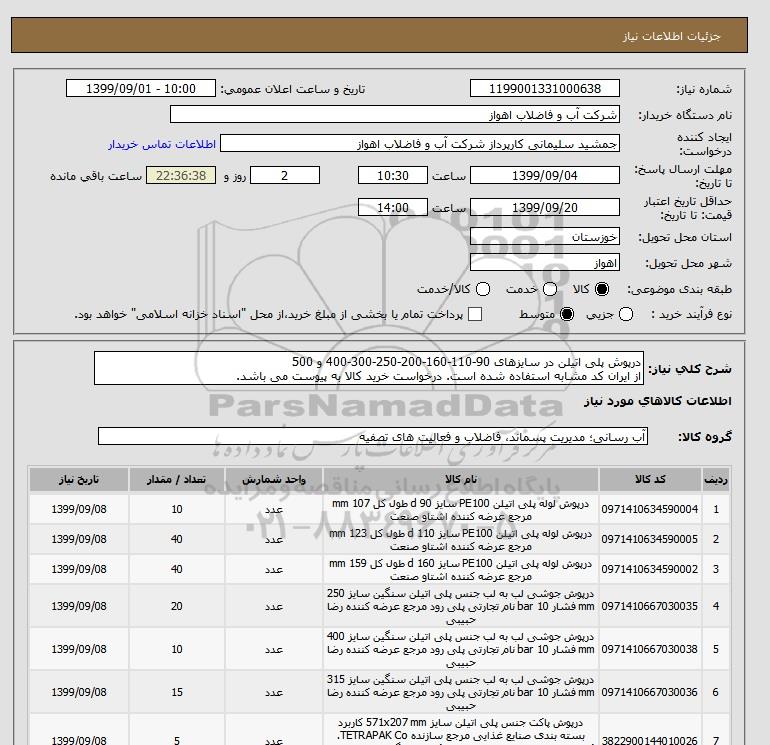
Task: Click product code 0971410634590004
Action: pyautogui.click(x=650, y=510)
